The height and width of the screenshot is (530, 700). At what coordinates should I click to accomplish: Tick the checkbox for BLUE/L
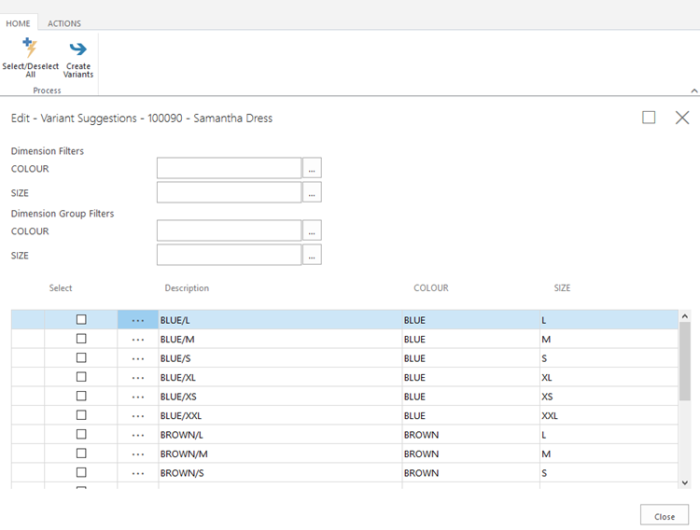81,320
